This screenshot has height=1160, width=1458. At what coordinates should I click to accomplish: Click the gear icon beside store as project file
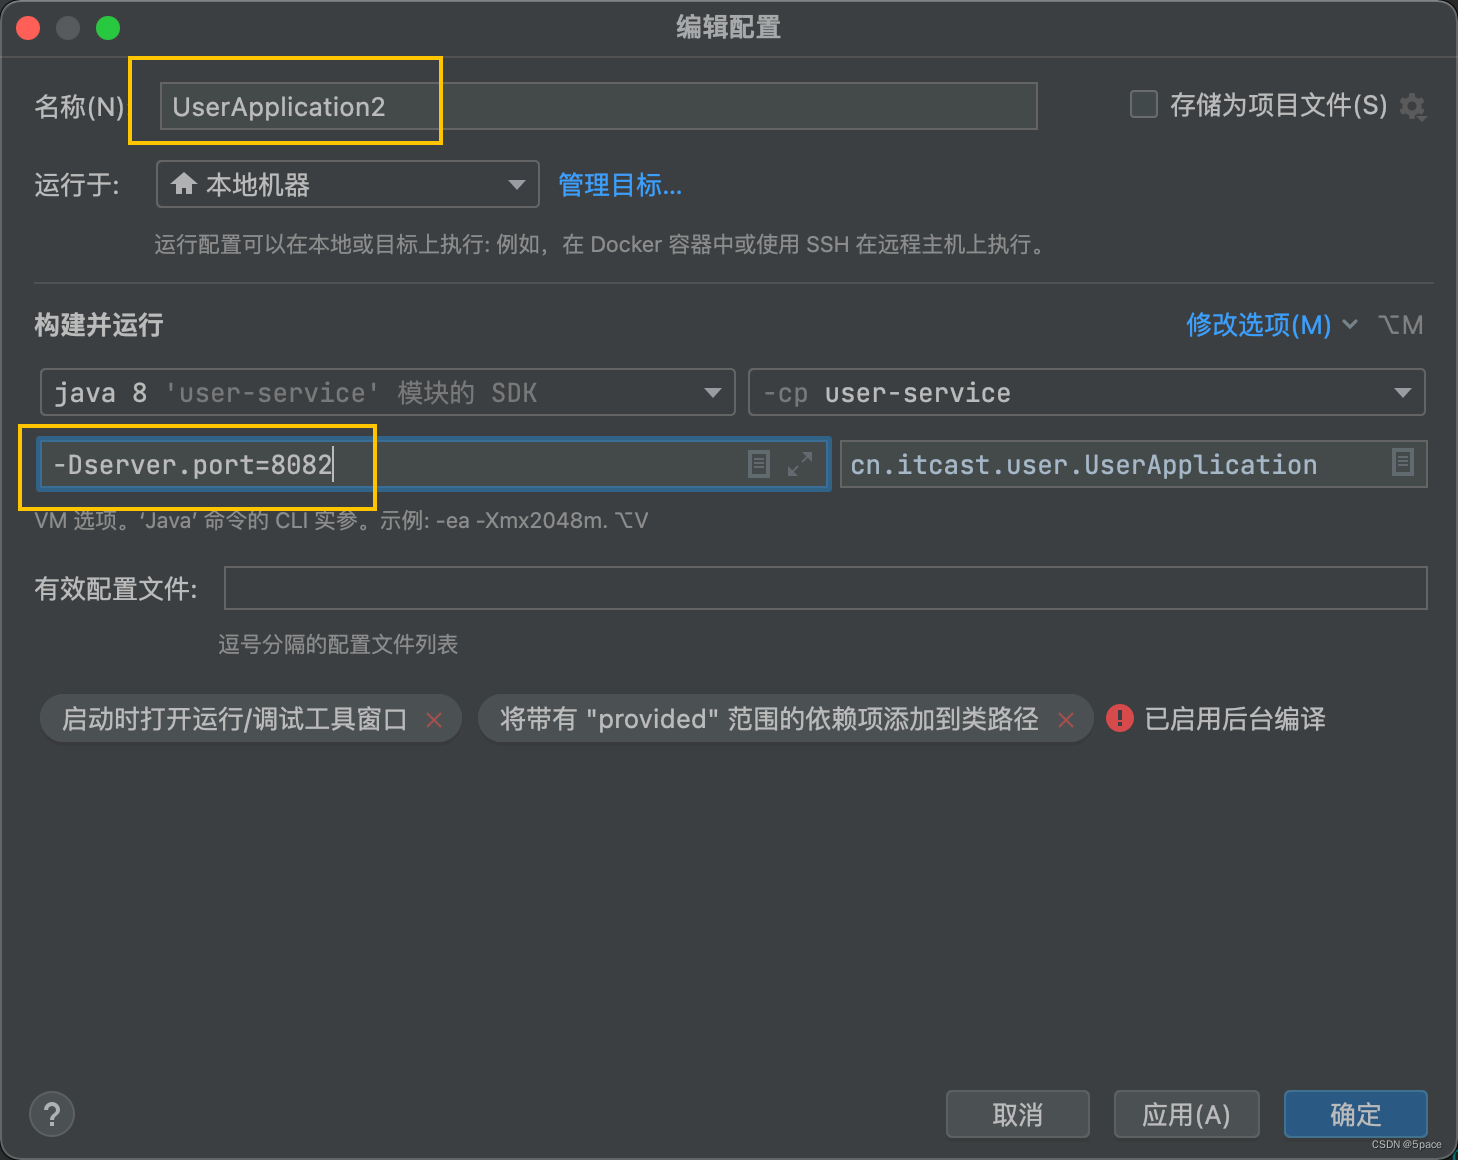[x=1412, y=106]
